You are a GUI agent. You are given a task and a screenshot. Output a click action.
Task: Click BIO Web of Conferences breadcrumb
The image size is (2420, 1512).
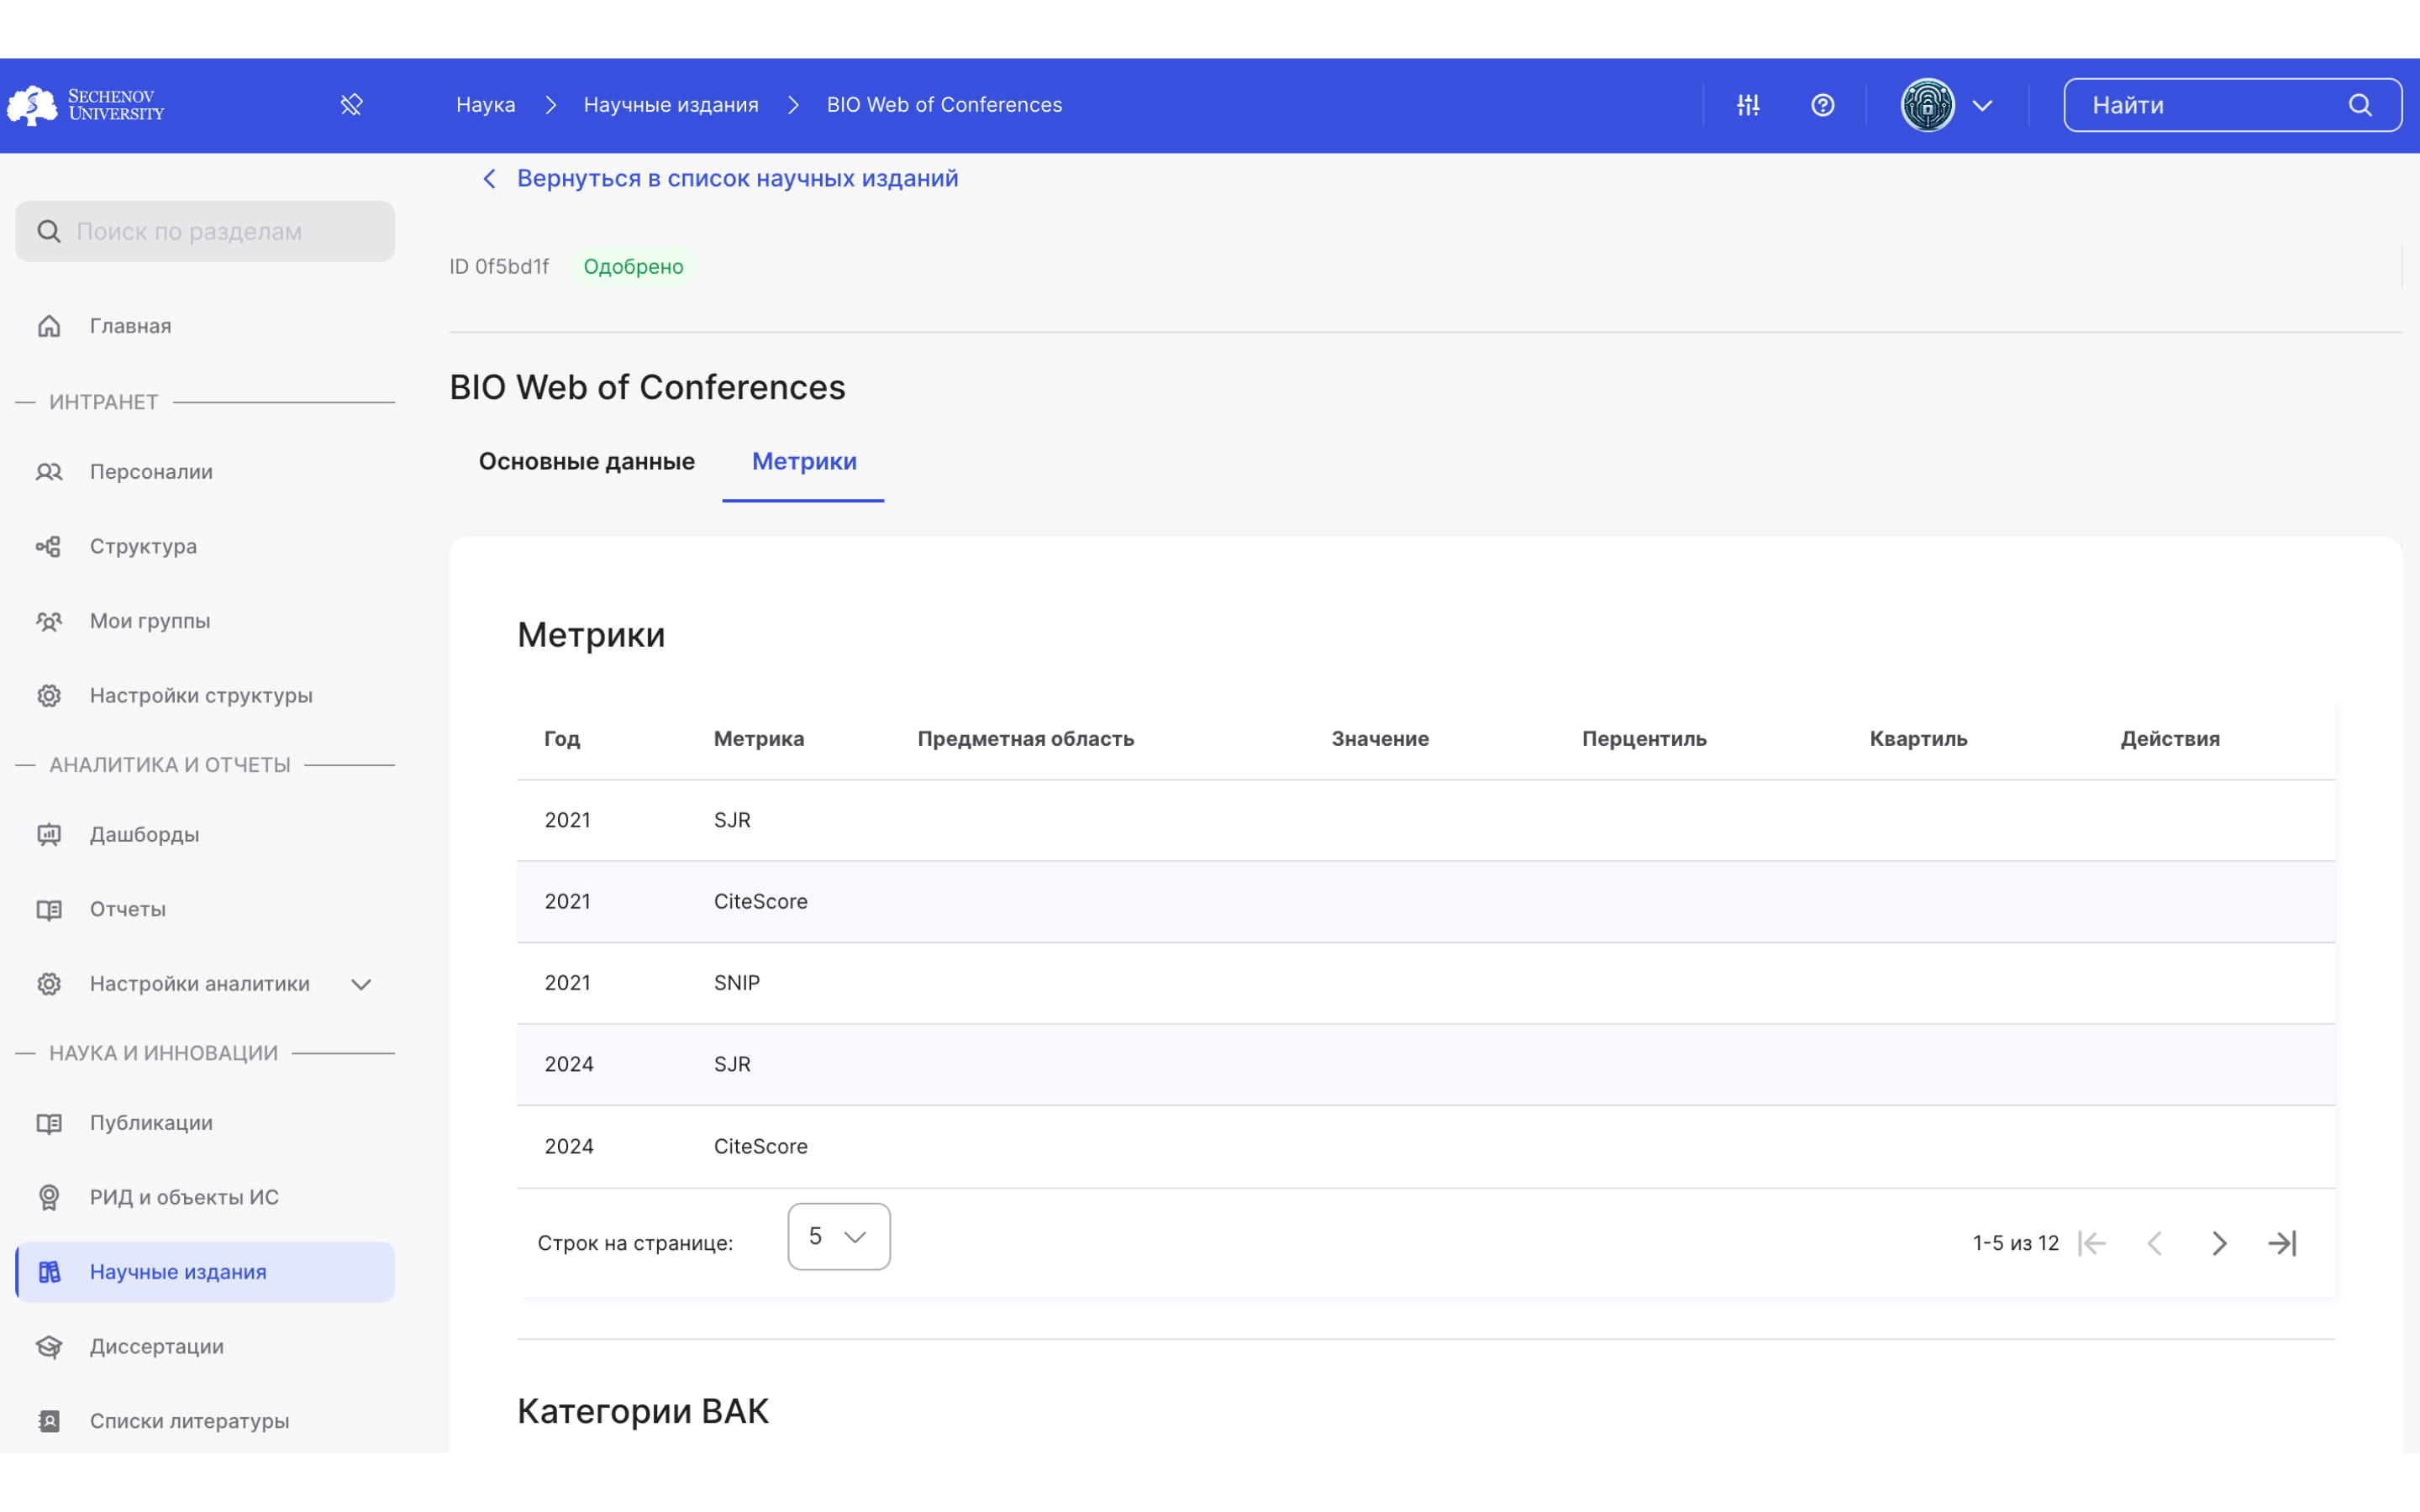[x=944, y=105]
